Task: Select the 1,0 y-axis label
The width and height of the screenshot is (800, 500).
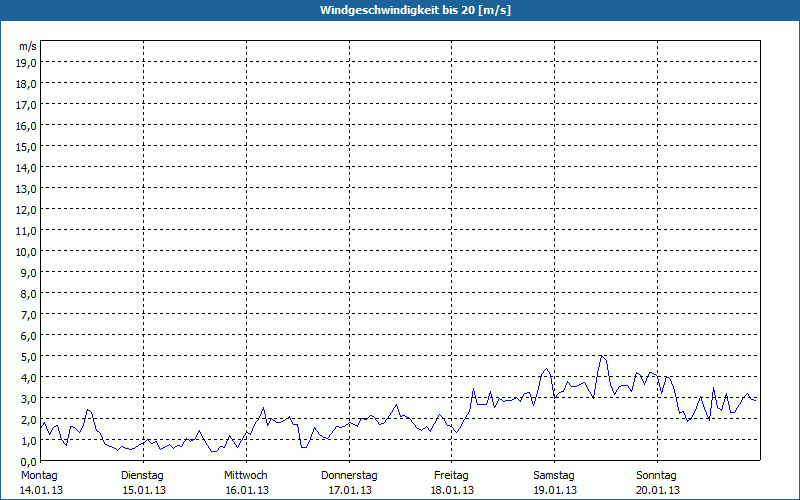Action: tap(28, 441)
